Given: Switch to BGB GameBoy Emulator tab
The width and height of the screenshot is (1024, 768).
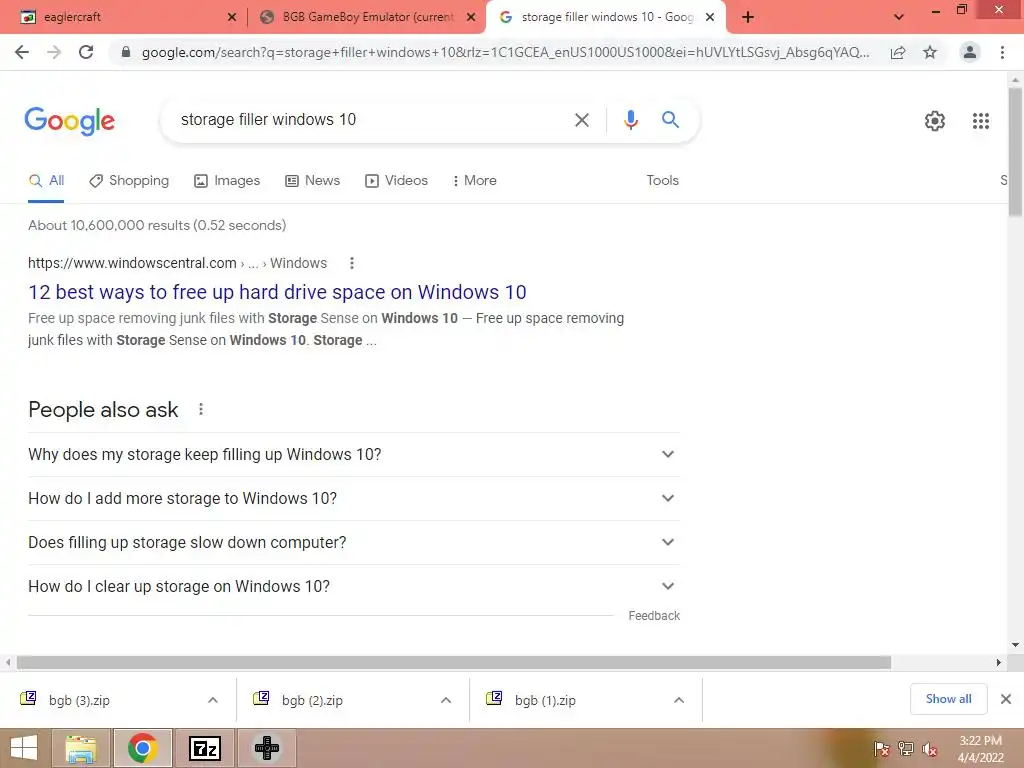Looking at the screenshot, I should coord(368,18).
